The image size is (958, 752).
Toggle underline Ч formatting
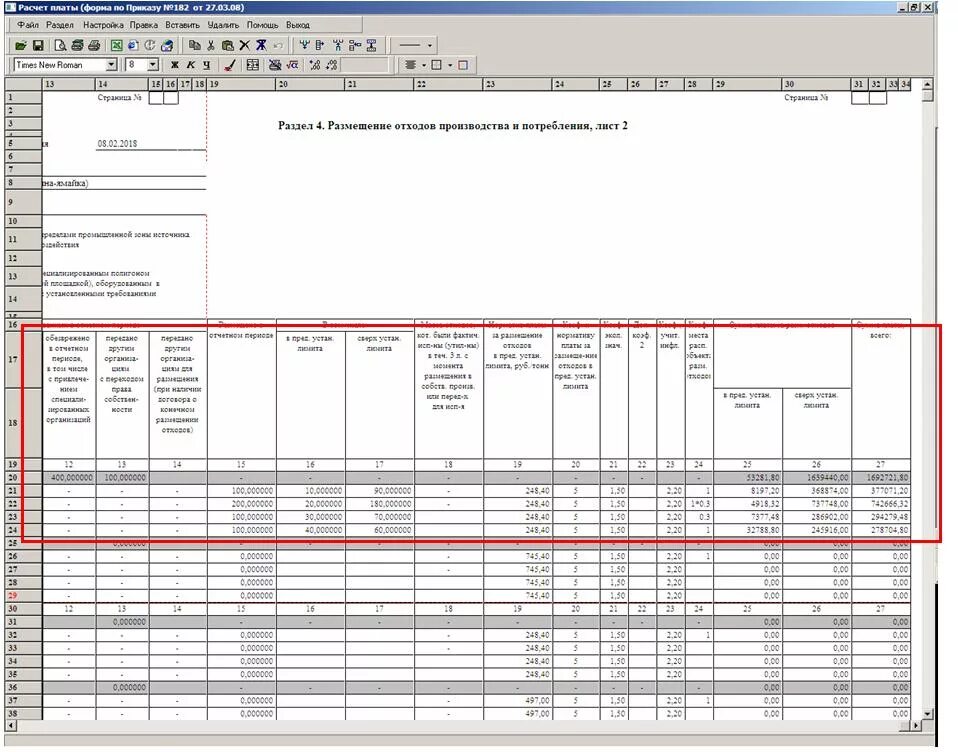(207, 65)
